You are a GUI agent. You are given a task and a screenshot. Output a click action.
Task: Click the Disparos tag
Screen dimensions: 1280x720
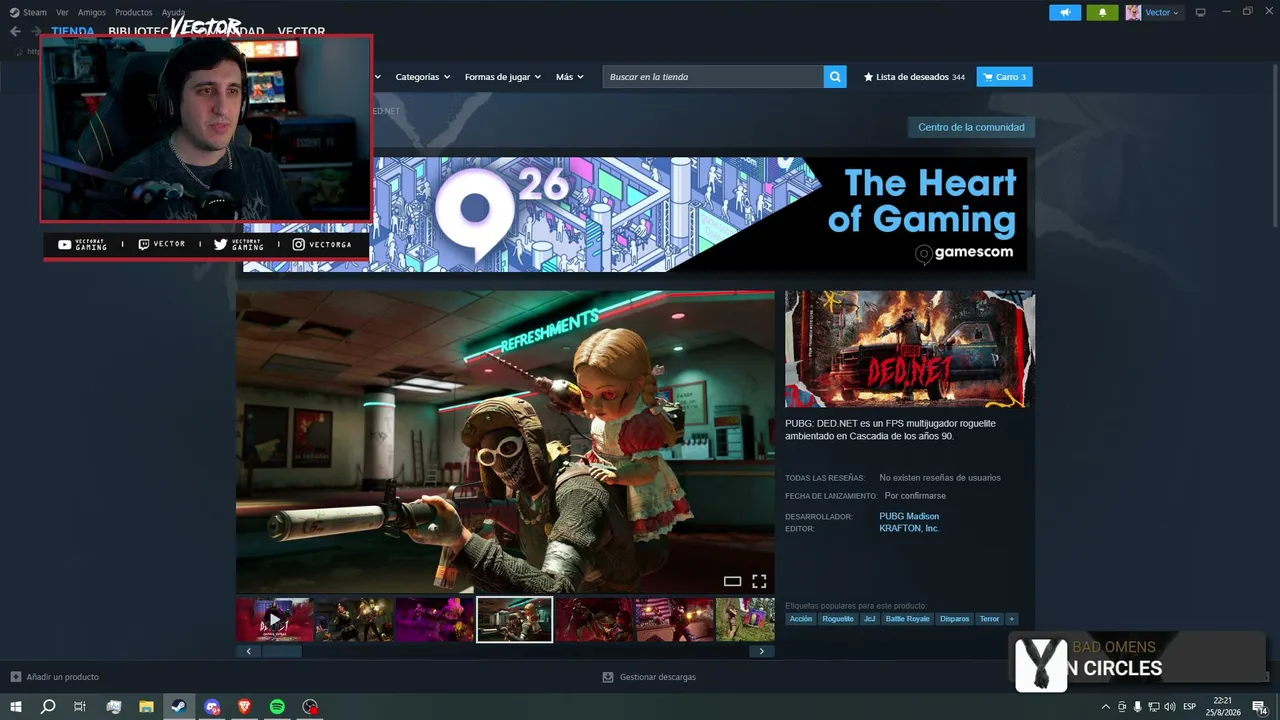pyautogui.click(x=955, y=619)
